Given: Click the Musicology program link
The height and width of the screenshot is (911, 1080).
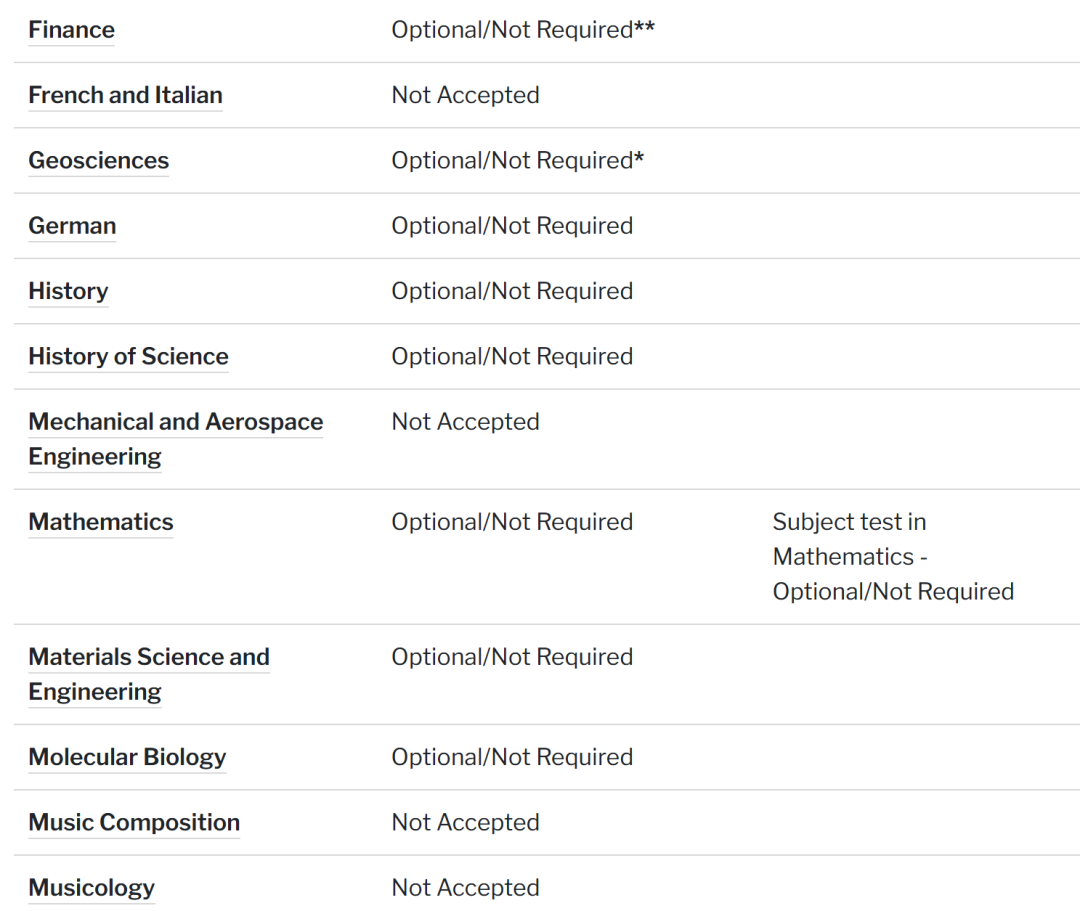Looking at the screenshot, I should [91, 888].
